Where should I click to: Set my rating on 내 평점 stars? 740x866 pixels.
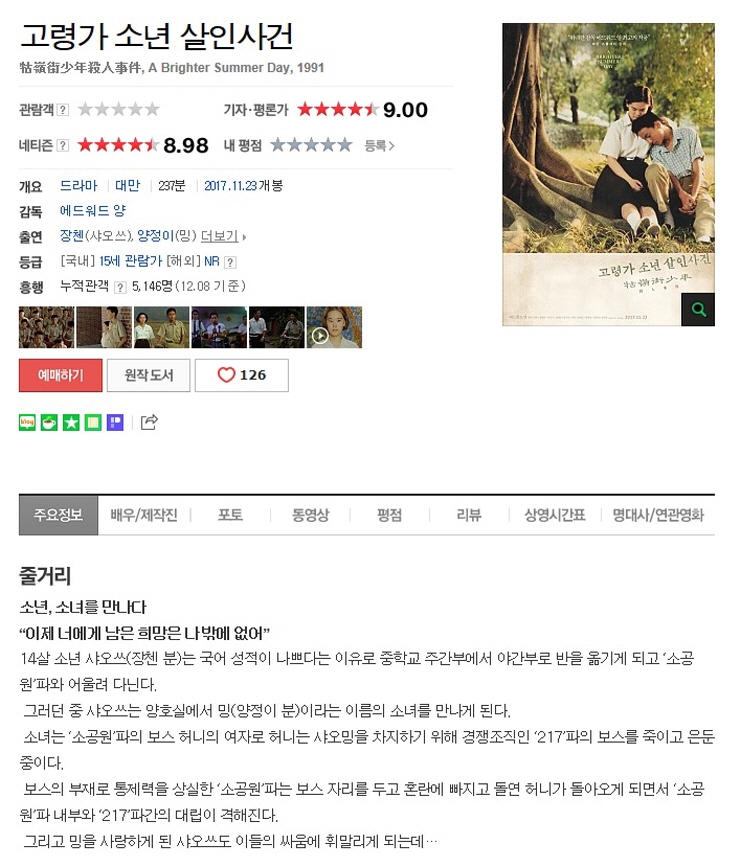311,145
